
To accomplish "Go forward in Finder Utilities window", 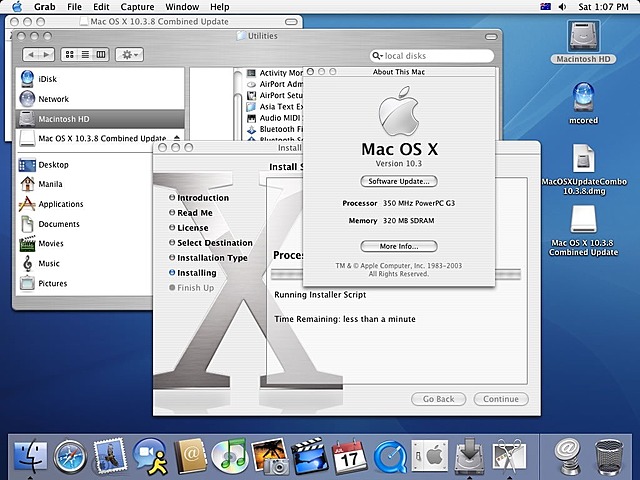I will coord(47,55).
